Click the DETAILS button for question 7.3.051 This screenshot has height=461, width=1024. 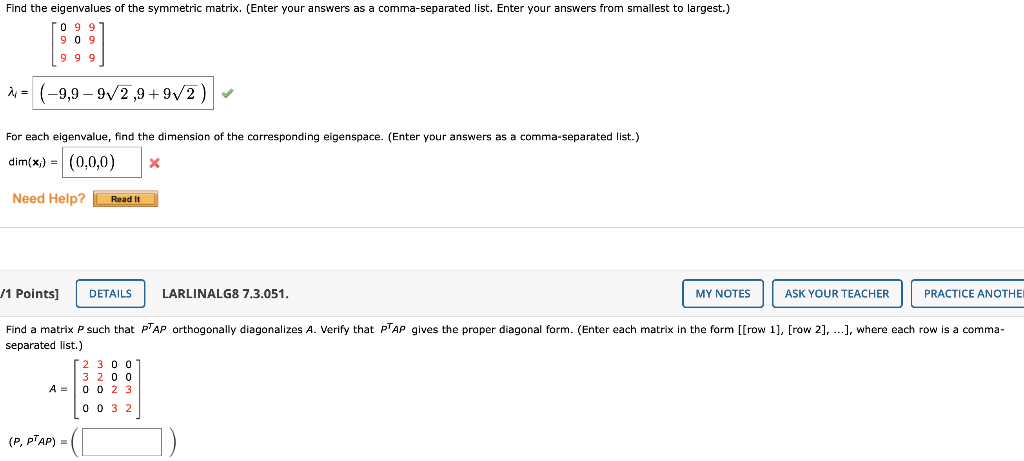coord(110,294)
